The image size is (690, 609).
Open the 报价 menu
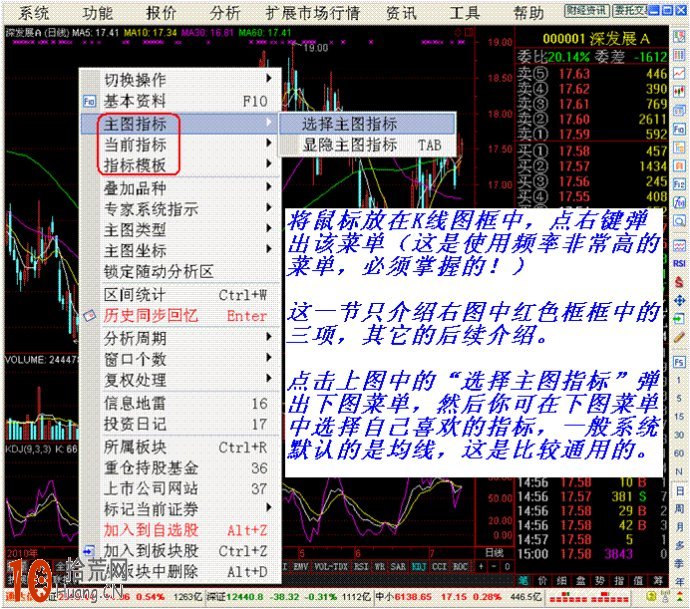pos(161,13)
